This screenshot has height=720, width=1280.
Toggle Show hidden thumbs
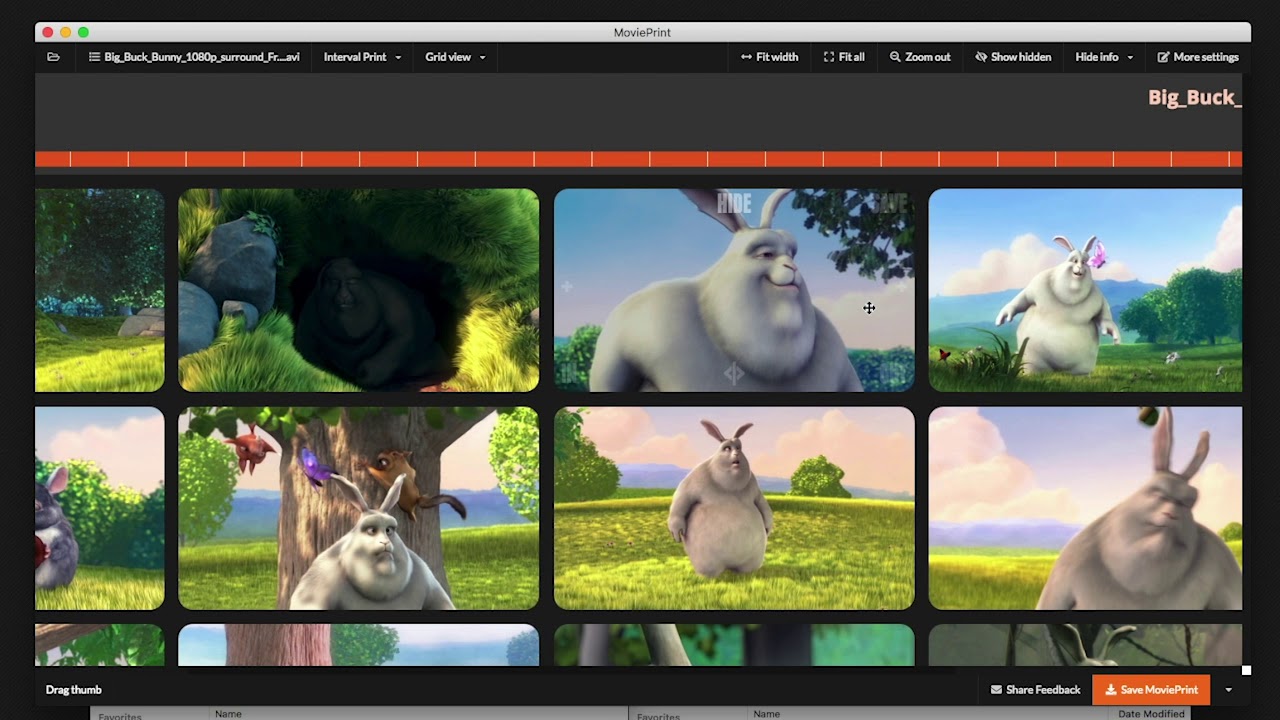click(x=1013, y=57)
